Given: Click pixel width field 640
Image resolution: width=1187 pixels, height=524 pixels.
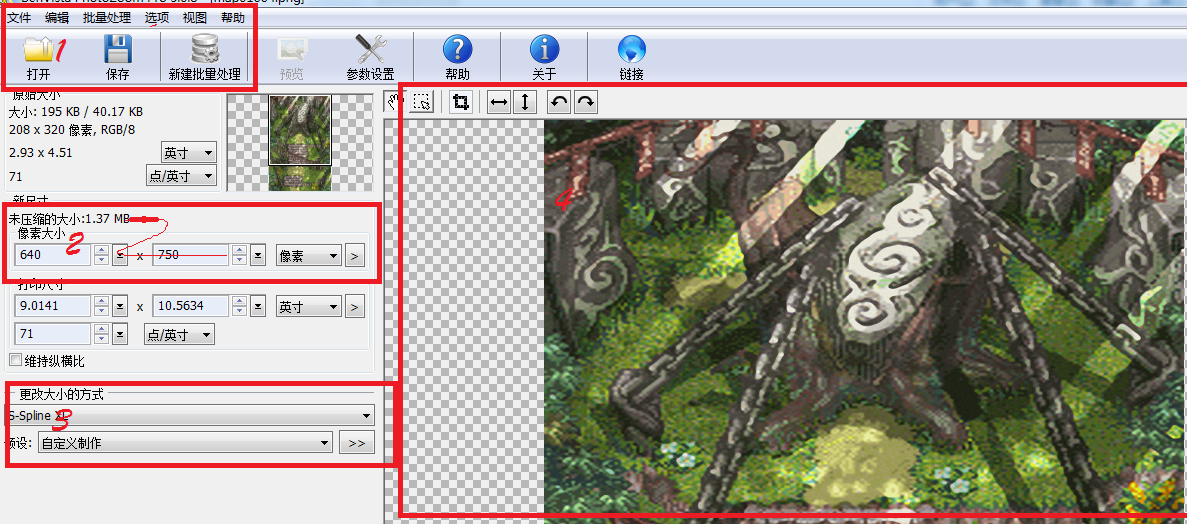Looking at the screenshot, I should 54,255.
